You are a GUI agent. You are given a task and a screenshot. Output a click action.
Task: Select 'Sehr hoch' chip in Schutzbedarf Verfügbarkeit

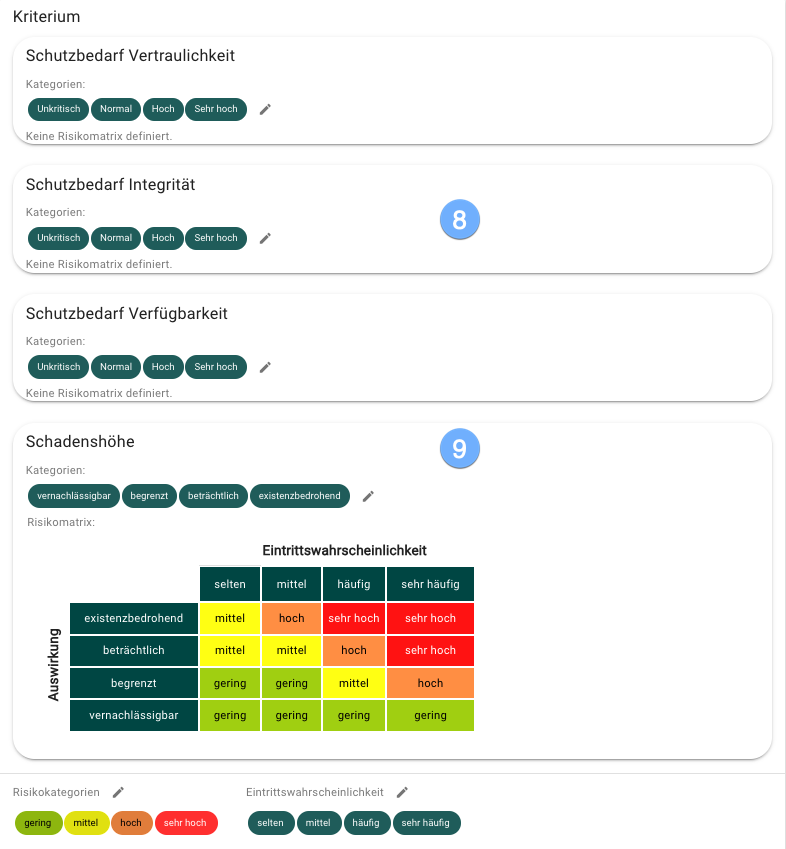click(x=216, y=367)
